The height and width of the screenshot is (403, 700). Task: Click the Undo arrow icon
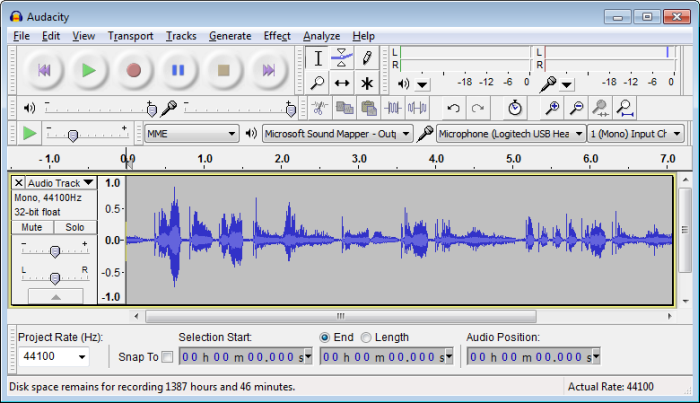454,108
